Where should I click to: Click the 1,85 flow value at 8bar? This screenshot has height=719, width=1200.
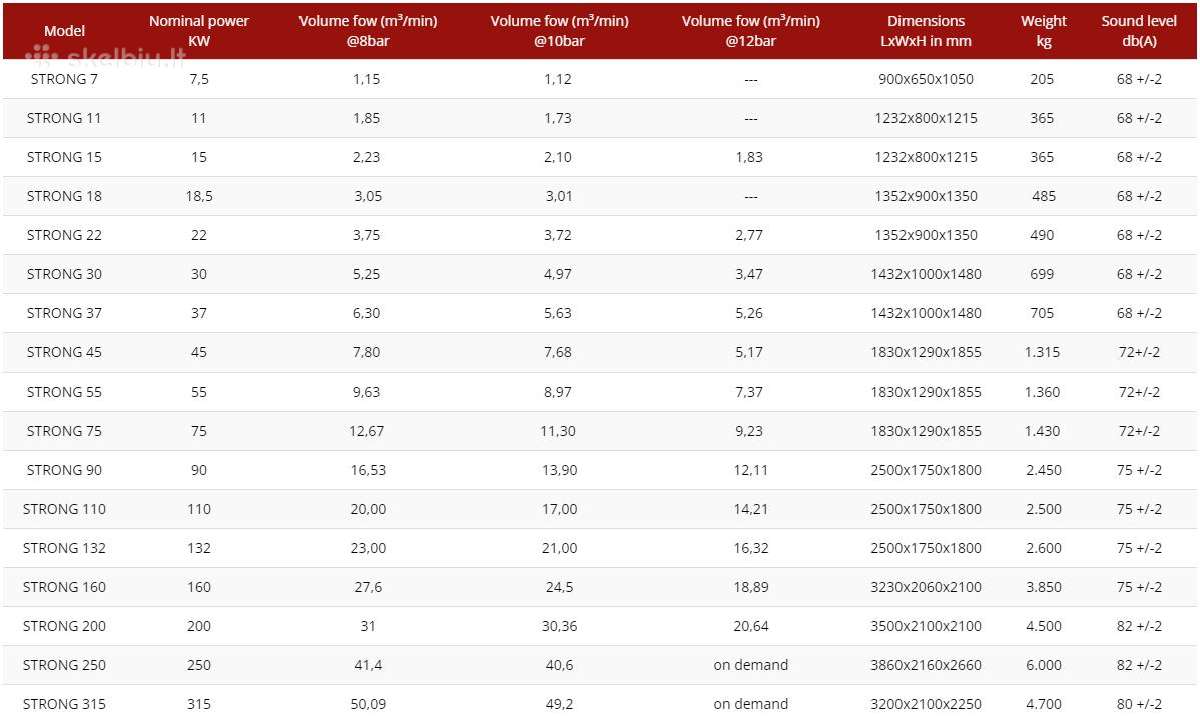pyautogui.click(x=367, y=118)
